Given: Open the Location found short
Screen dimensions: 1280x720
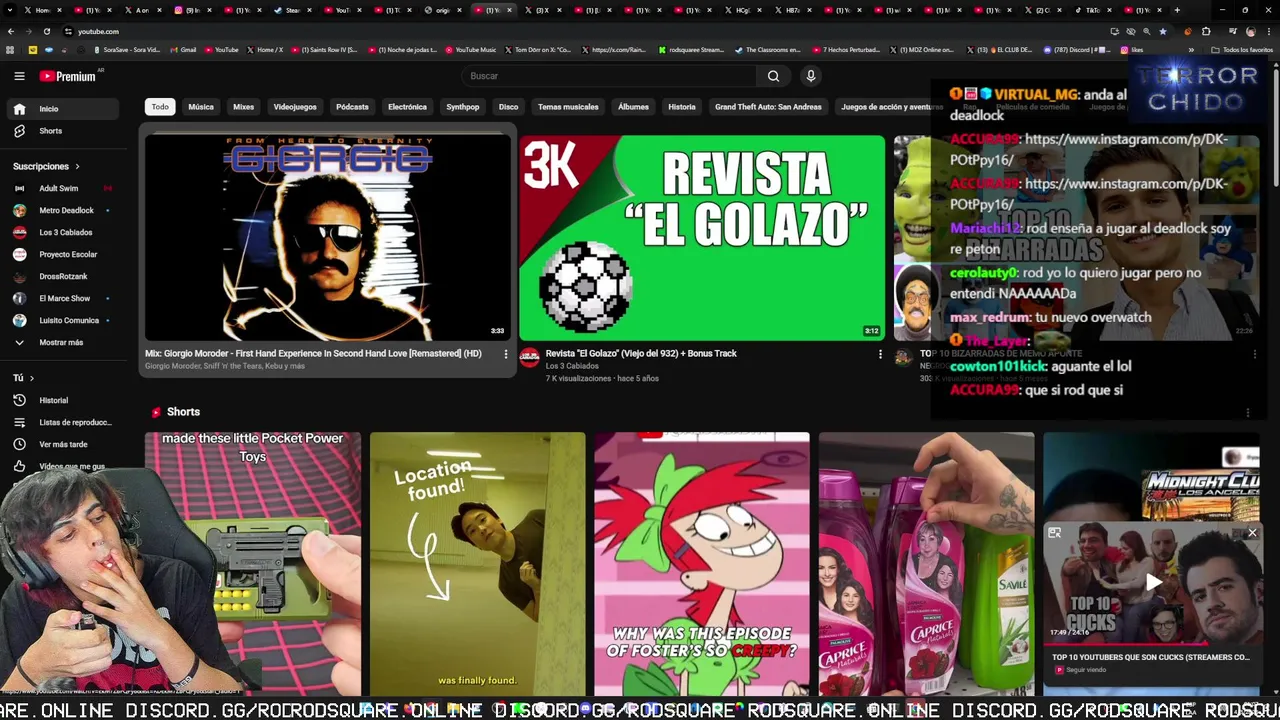Looking at the screenshot, I should coord(477,563).
